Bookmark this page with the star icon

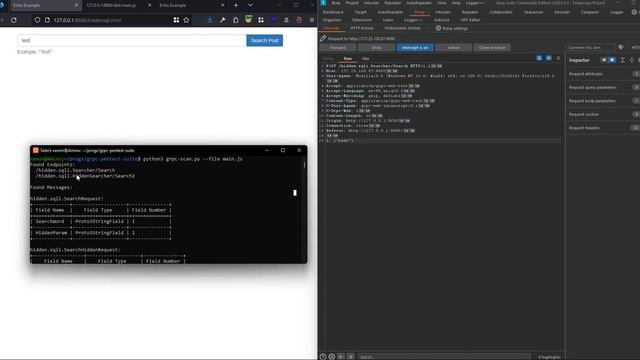187,20
